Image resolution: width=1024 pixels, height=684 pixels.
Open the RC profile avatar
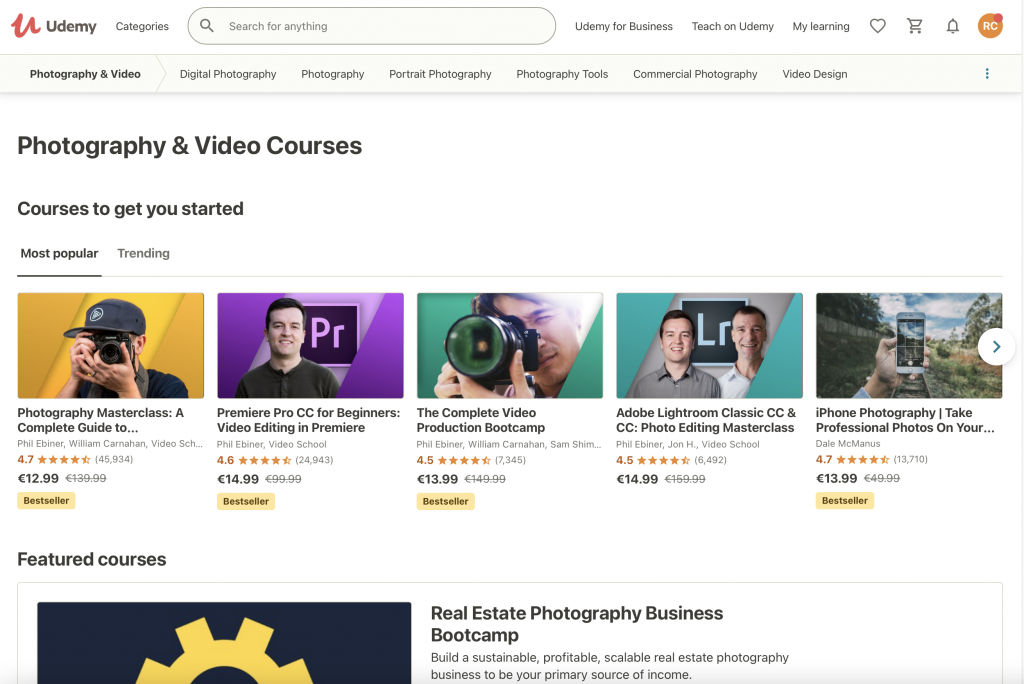point(990,25)
